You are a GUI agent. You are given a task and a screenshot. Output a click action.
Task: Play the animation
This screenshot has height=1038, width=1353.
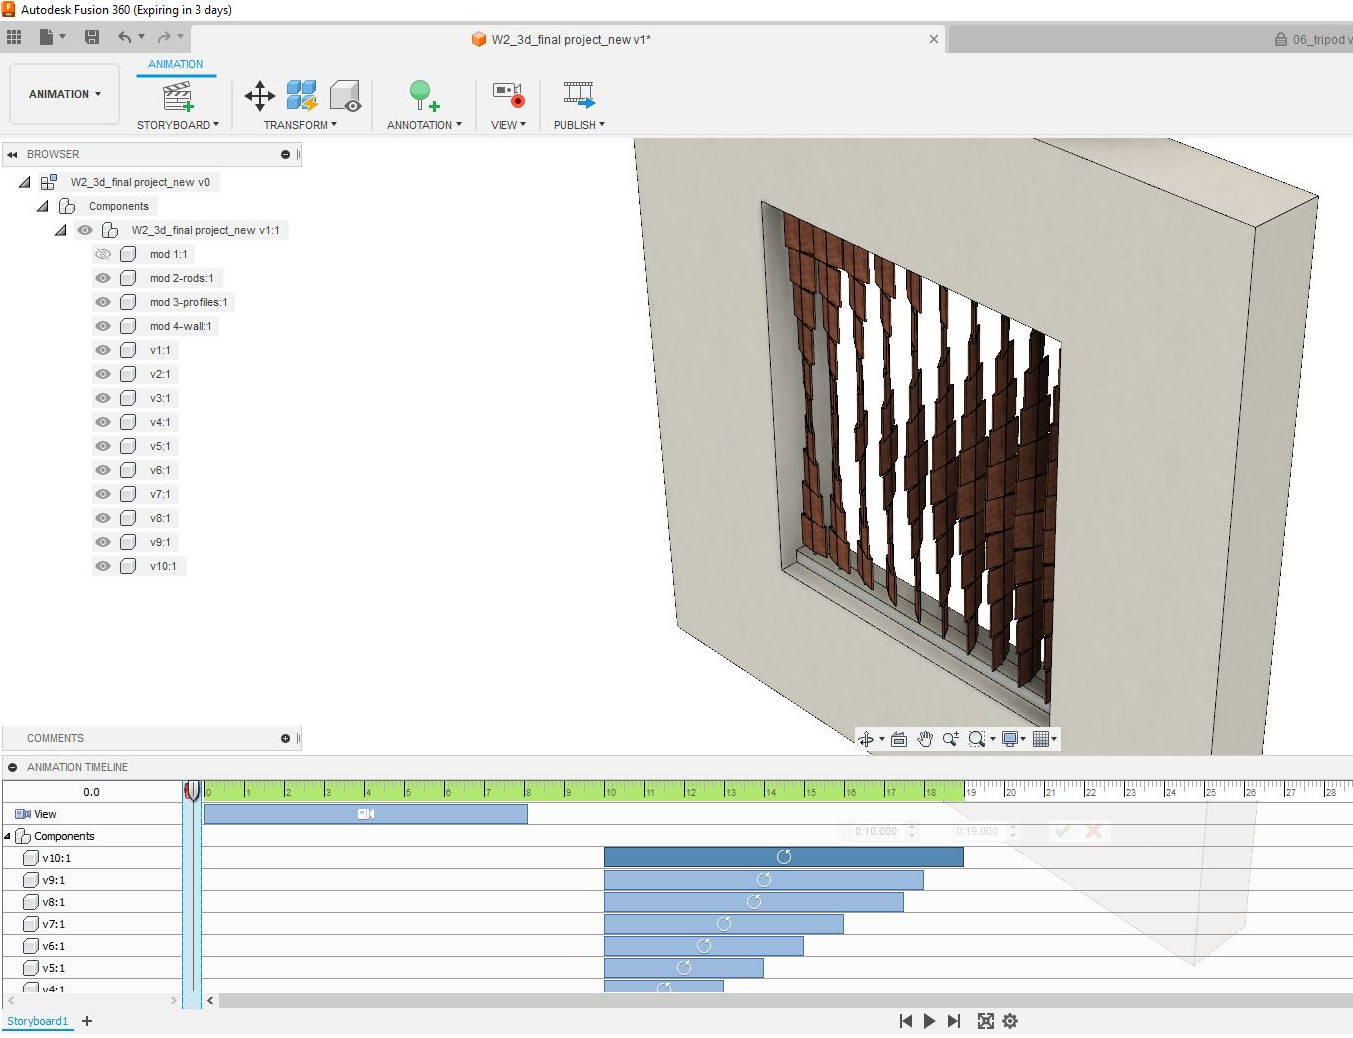pyautogui.click(x=929, y=1021)
